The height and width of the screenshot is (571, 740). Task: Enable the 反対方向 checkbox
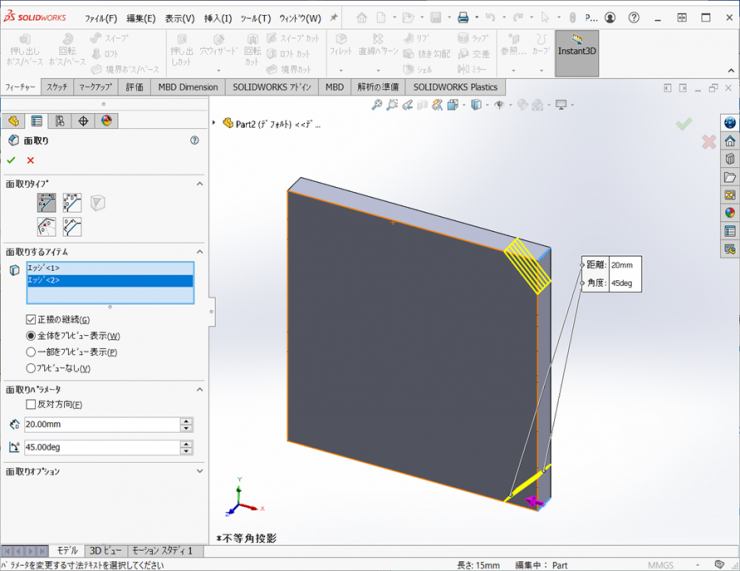point(31,405)
